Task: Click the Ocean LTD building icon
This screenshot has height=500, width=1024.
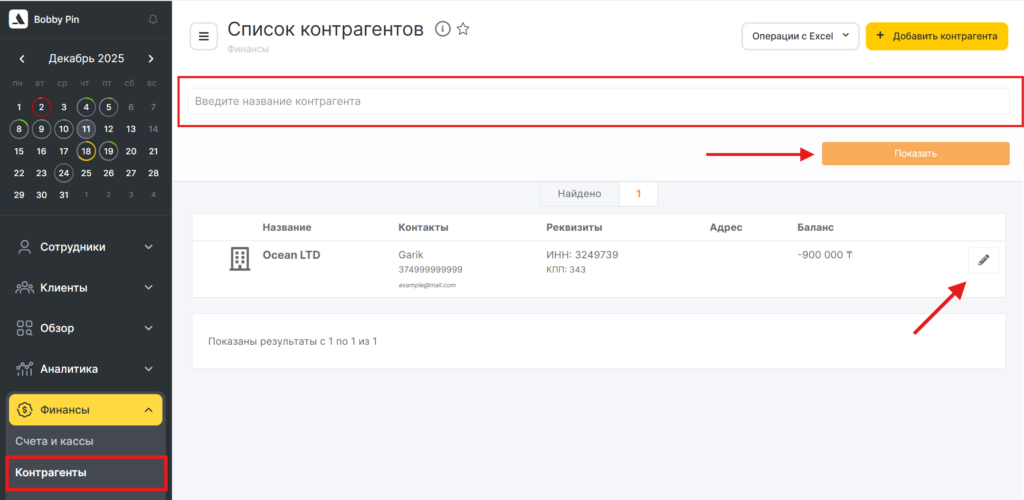Action: pyautogui.click(x=239, y=259)
